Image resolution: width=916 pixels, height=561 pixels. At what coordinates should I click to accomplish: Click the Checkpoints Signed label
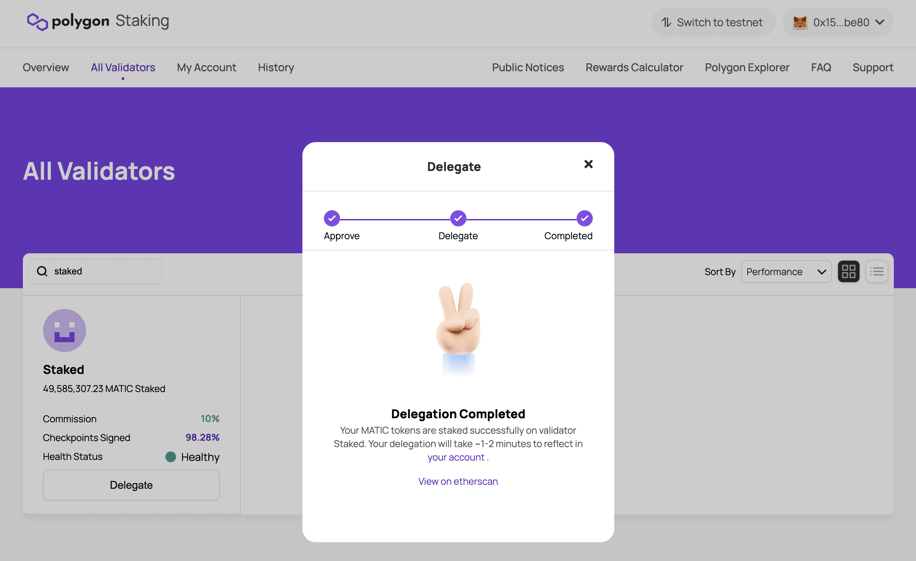coord(86,438)
